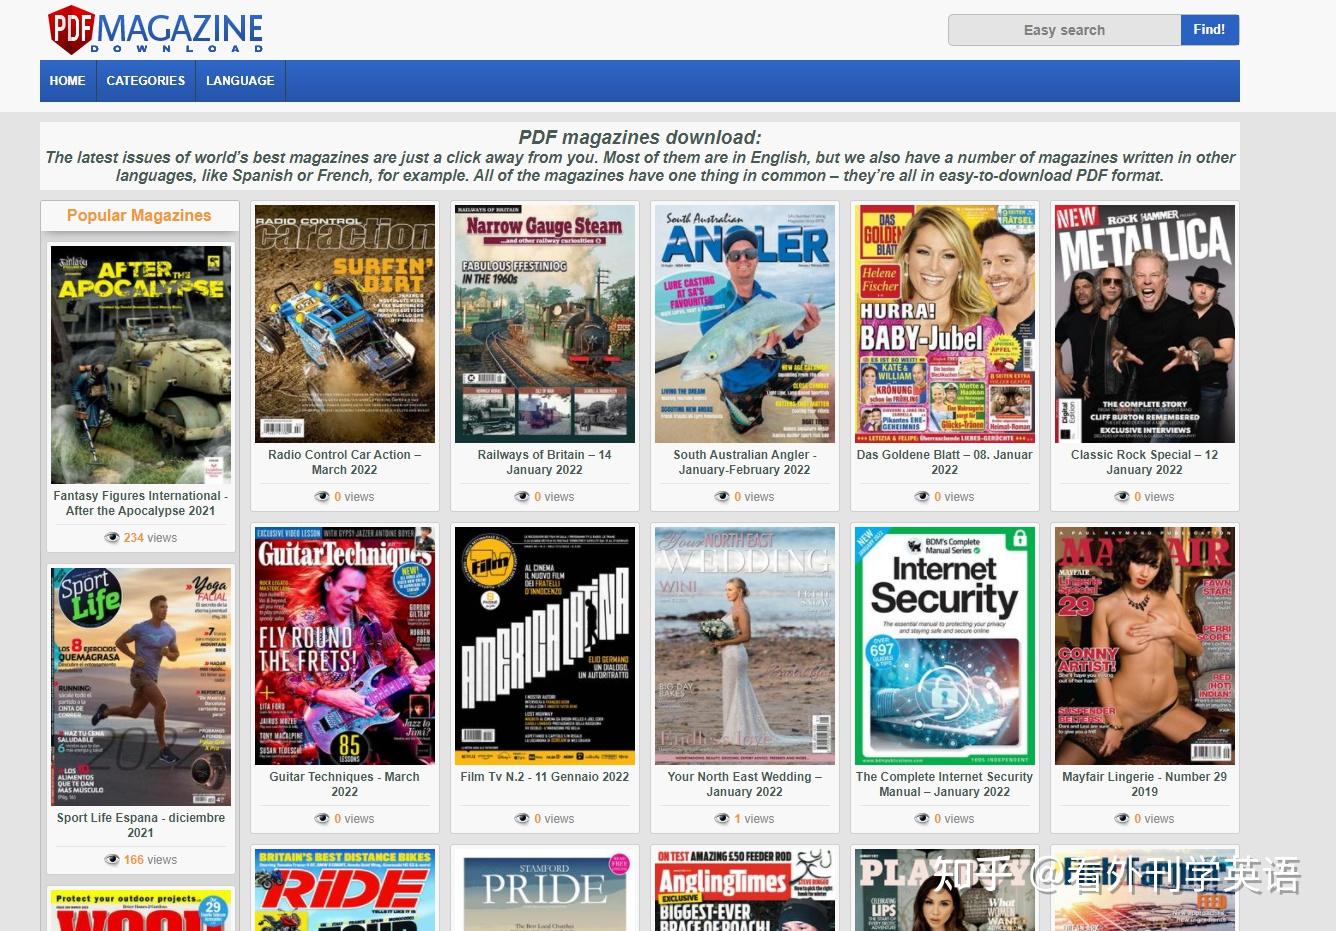Open Sport Life Espana cover thumbnail
This screenshot has width=1336, height=931.
click(141, 687)
